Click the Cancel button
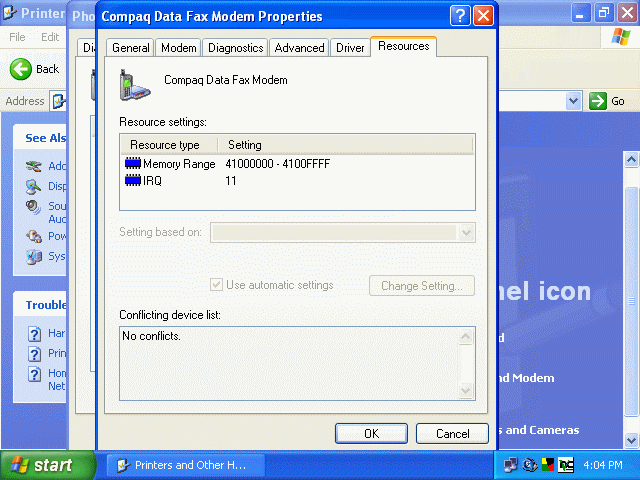The width and height of the screenshot is (640, 480). pyautogui.click(x=452, y=433)
